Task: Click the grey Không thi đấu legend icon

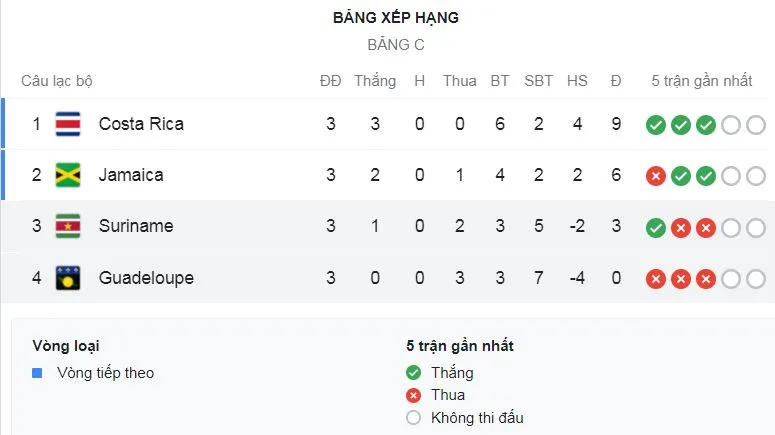Action: click(x=414, y=418)
